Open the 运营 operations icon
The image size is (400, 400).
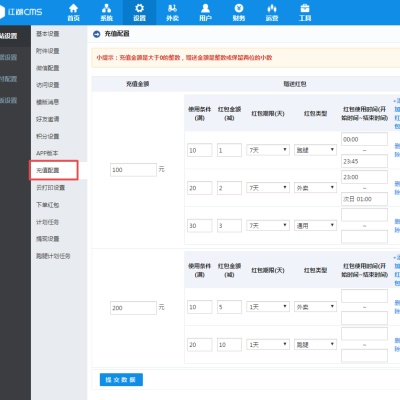272,12
